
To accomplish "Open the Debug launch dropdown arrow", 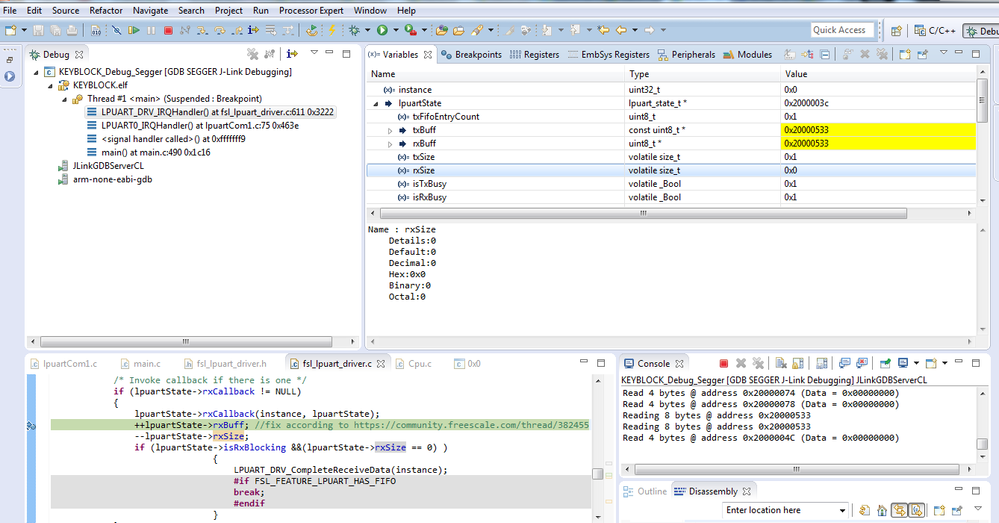I will click(x=368, y=30).
